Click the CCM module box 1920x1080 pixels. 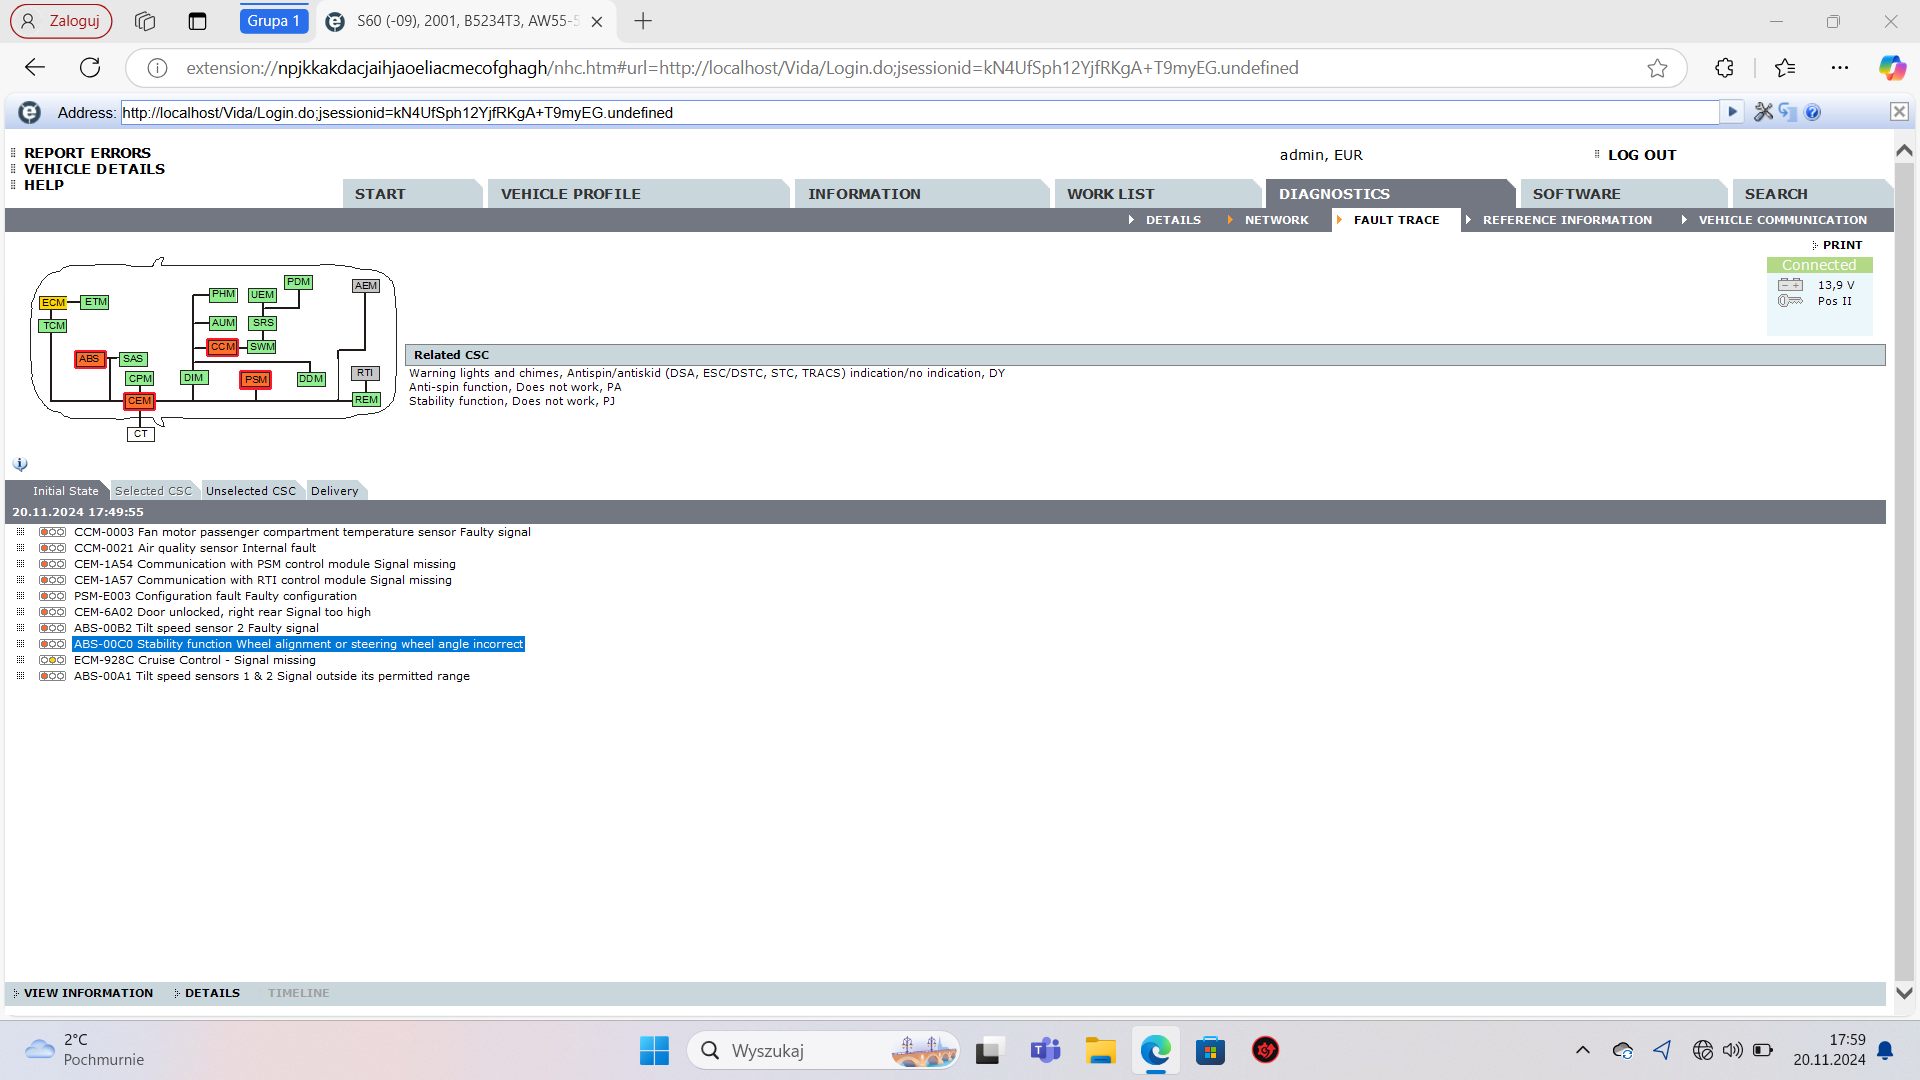pos(222,347)
